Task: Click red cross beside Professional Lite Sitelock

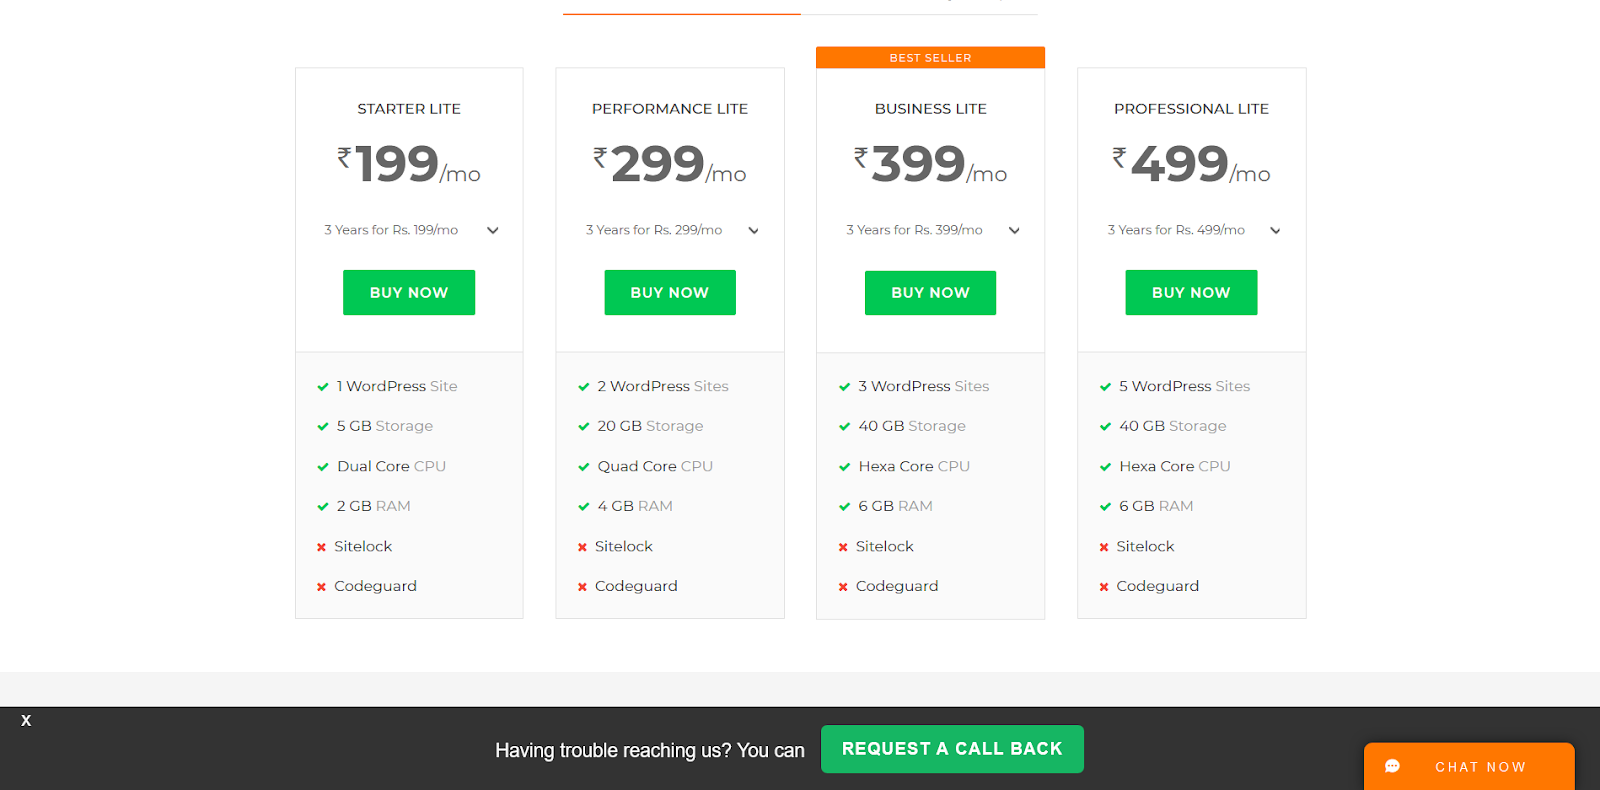Action: 1104,547
